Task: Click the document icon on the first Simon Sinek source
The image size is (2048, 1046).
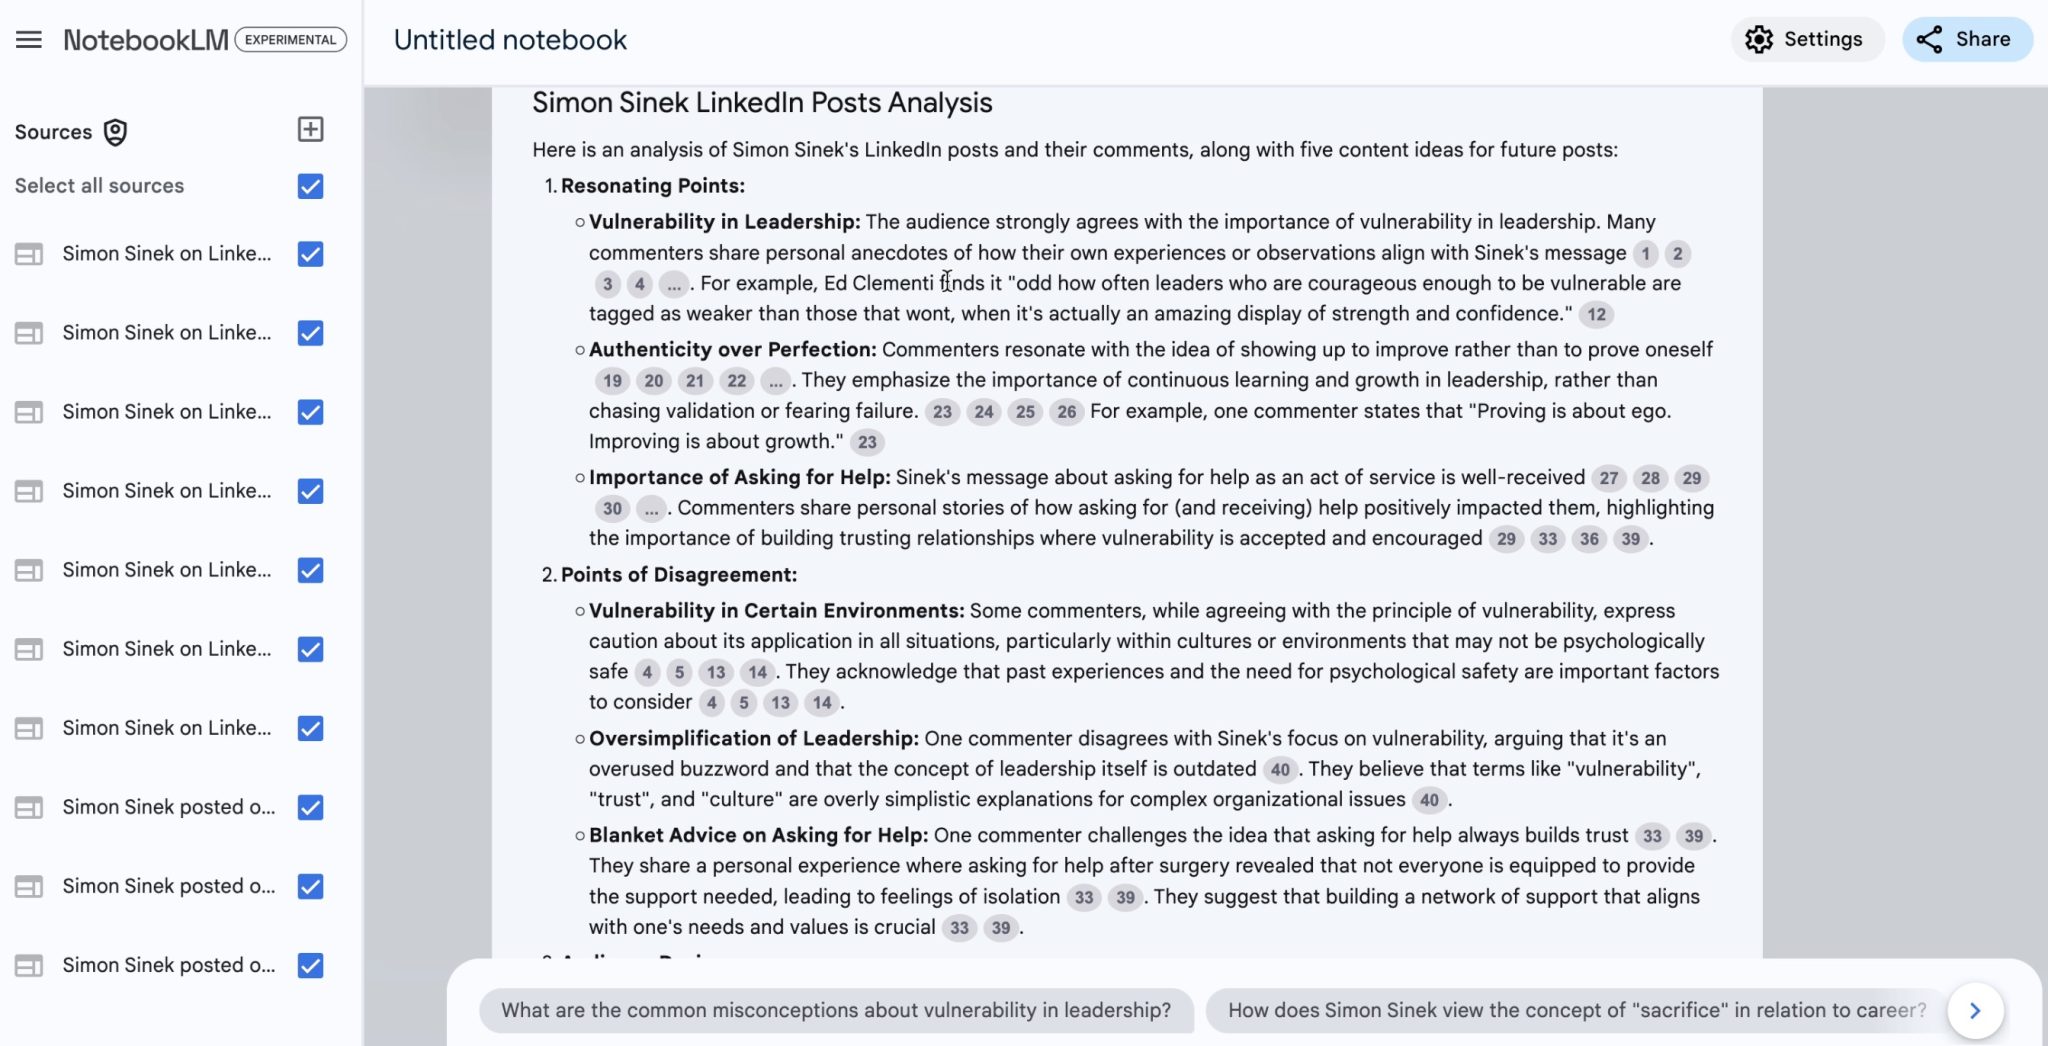Action: coord(27,253)
